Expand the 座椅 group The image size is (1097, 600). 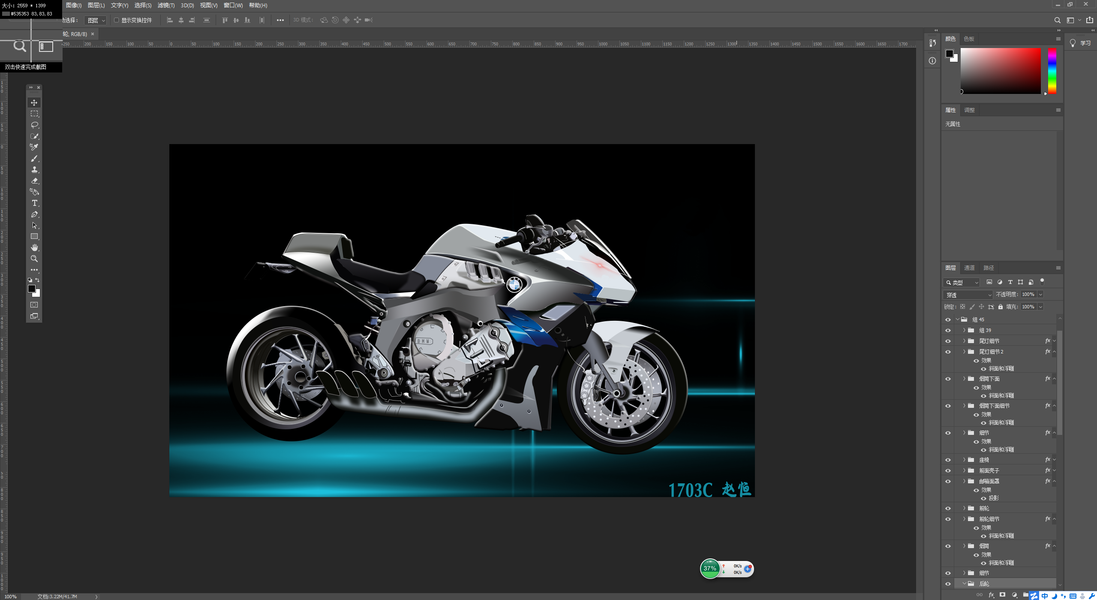pos(964,460)
